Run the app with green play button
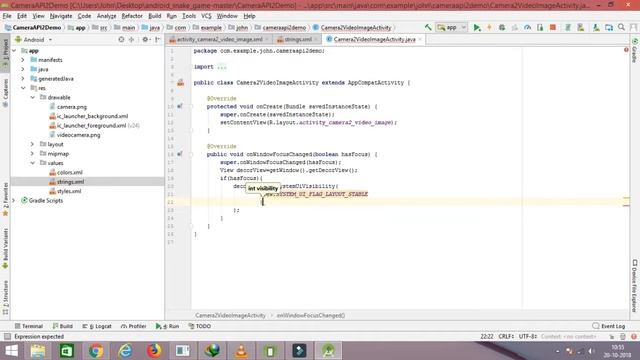 click(476, 27)
